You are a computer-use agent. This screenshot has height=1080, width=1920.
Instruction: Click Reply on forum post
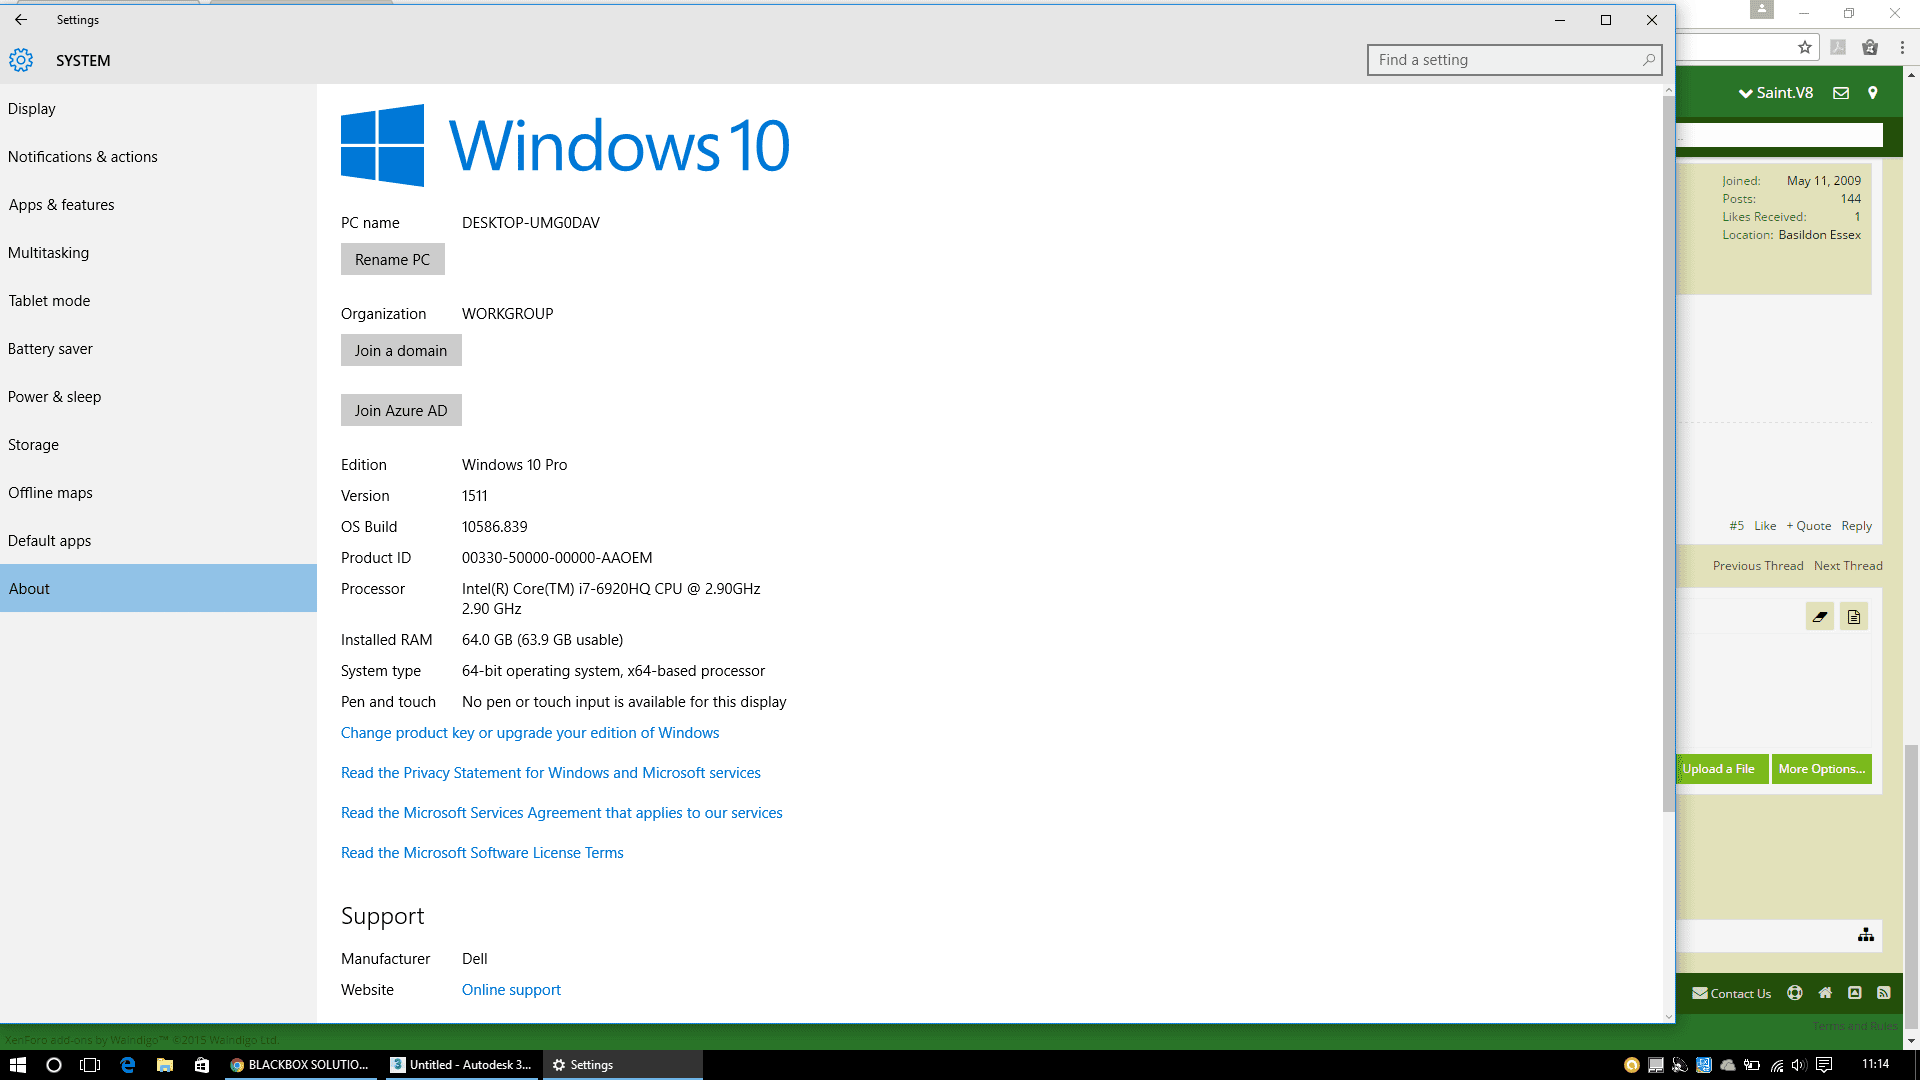coord(1857,526)
